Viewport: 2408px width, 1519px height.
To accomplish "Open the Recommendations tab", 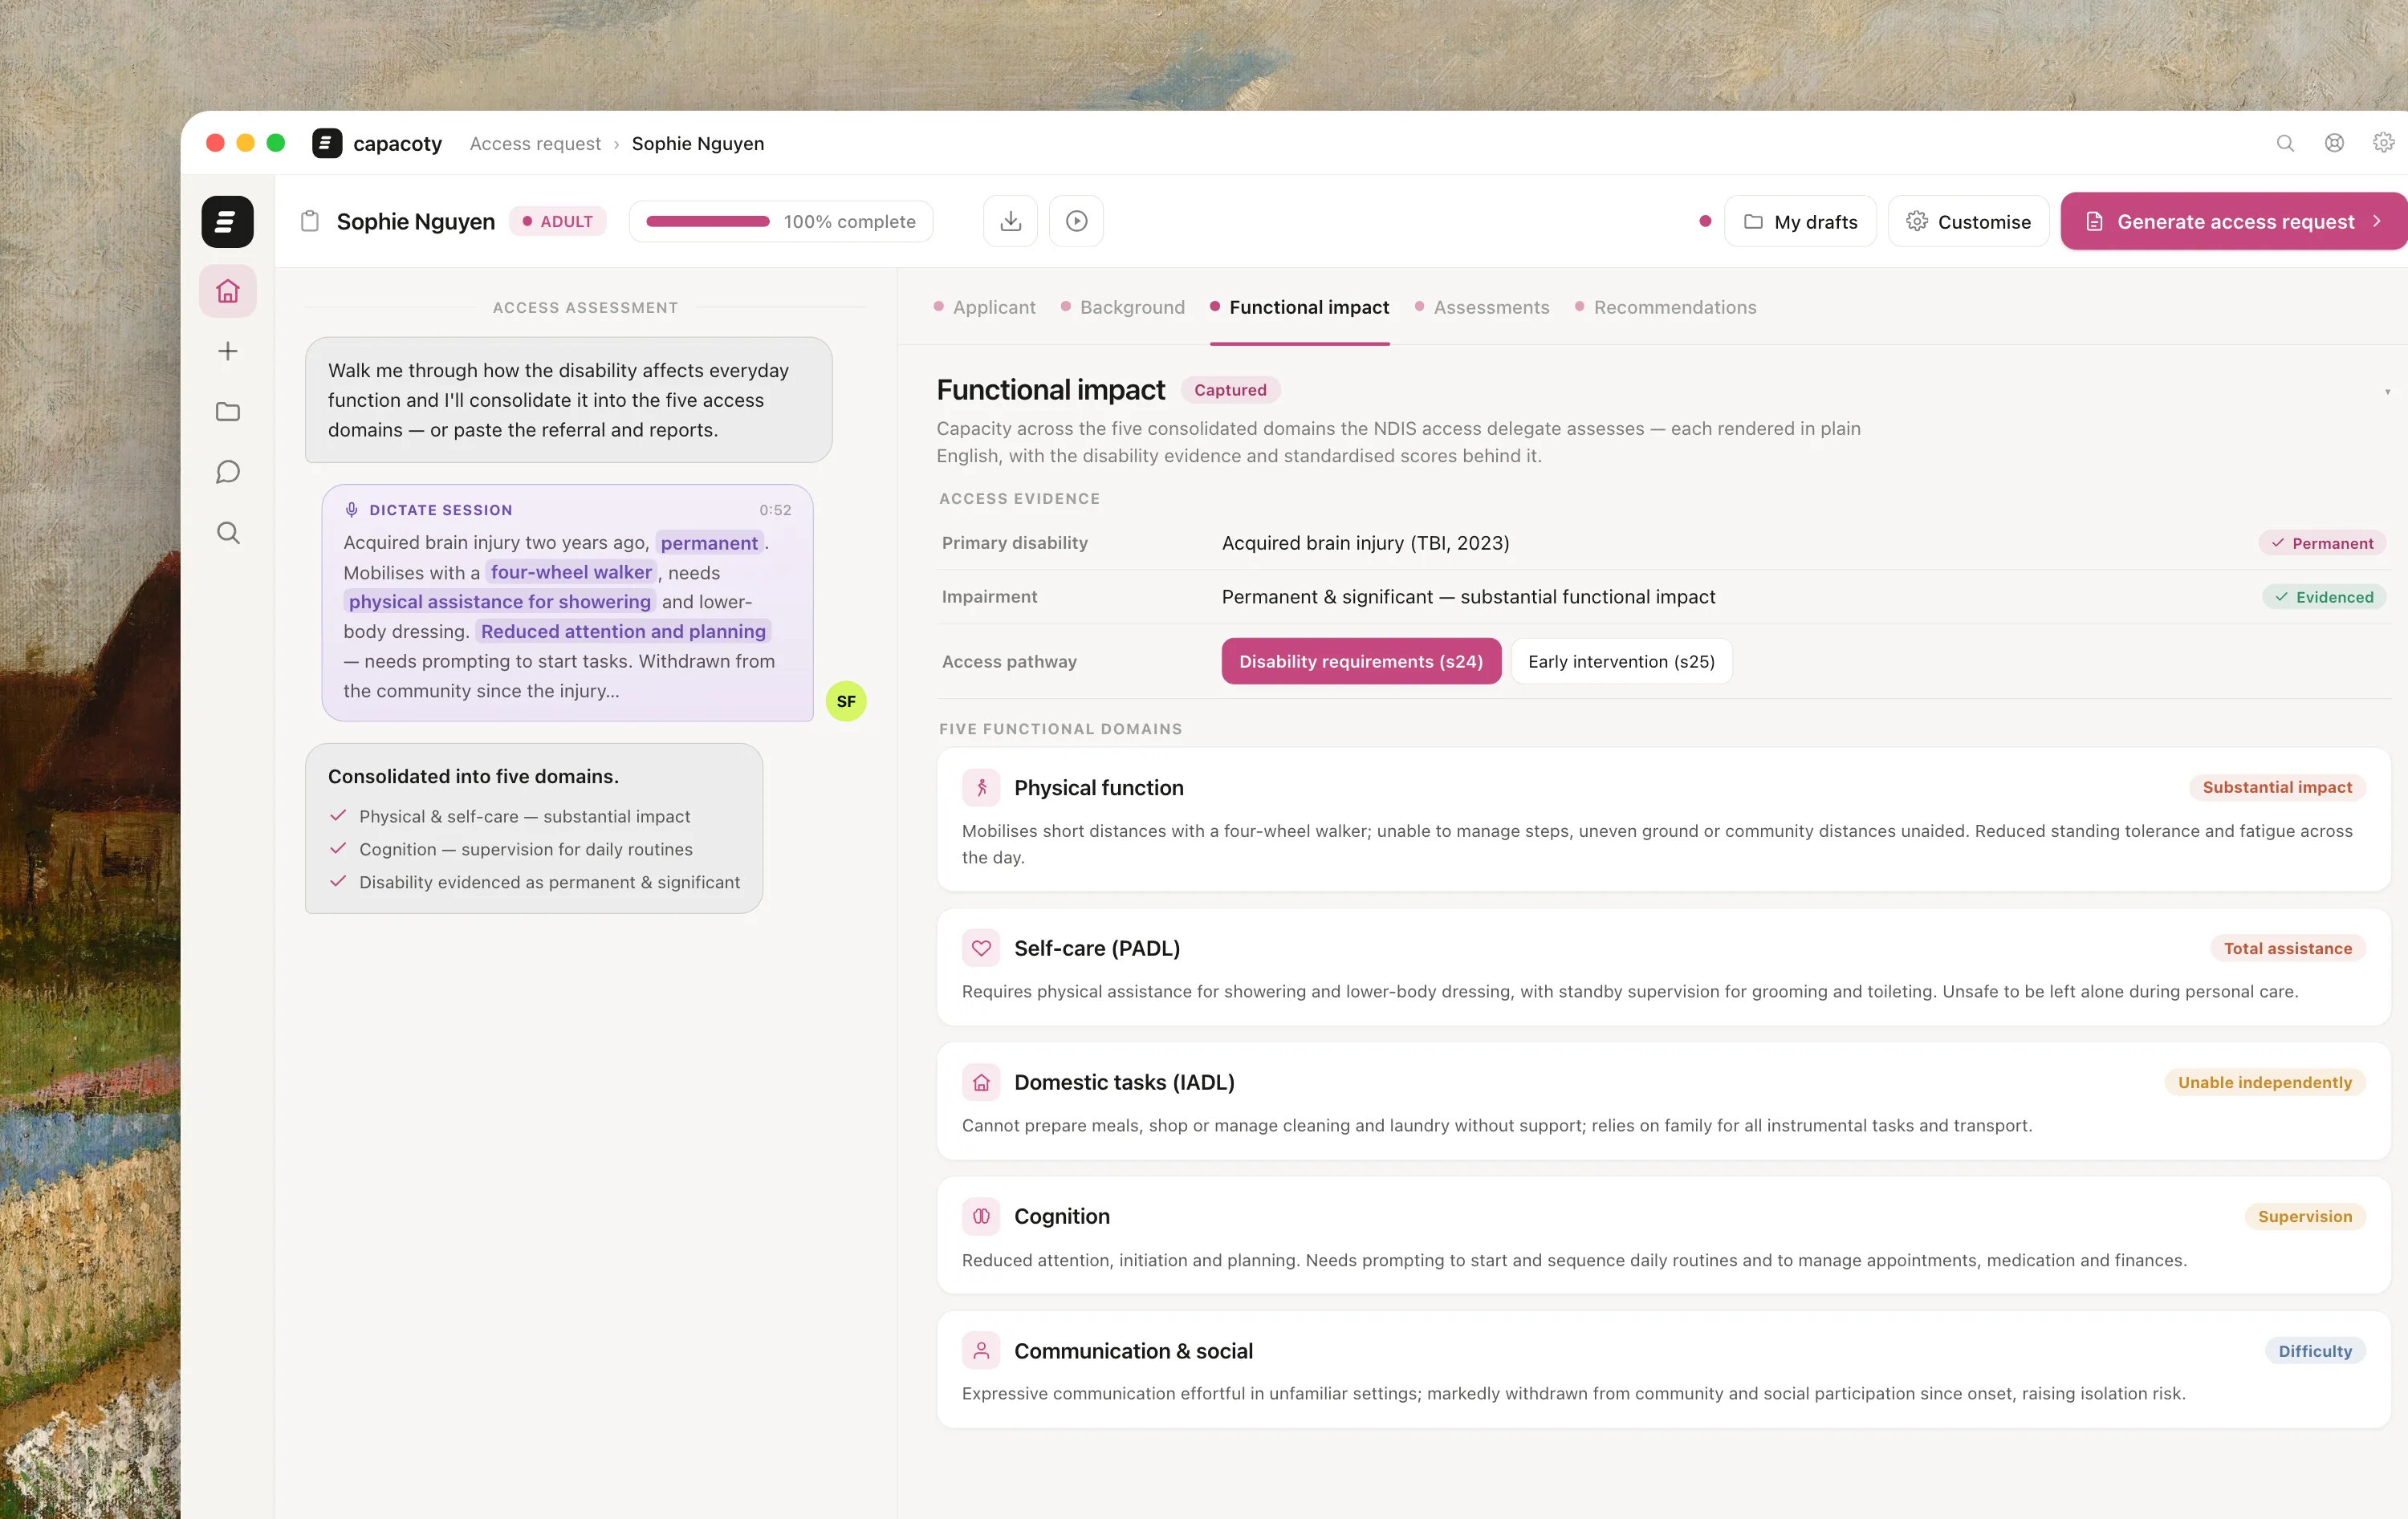I will pos(1665,307).
